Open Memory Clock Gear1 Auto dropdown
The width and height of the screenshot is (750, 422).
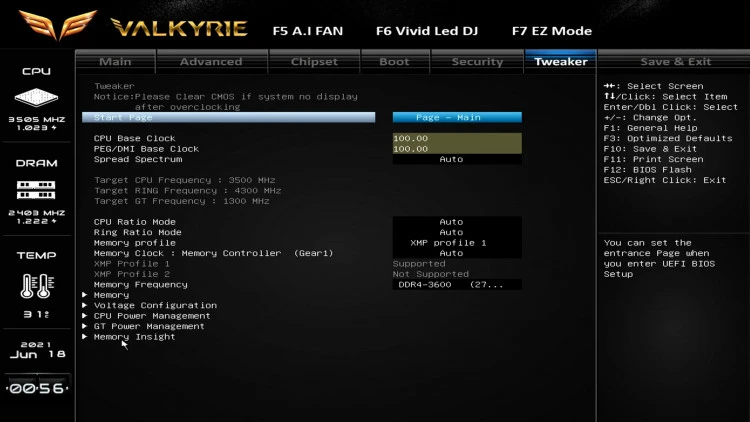(x=457, y=253)
